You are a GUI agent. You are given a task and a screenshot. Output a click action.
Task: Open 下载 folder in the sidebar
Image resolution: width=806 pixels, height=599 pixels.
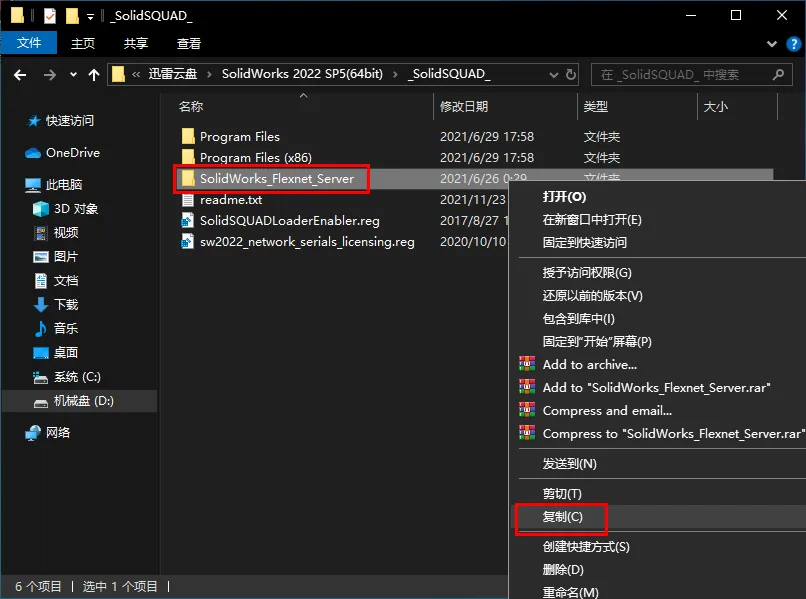[x=66, y=304]
